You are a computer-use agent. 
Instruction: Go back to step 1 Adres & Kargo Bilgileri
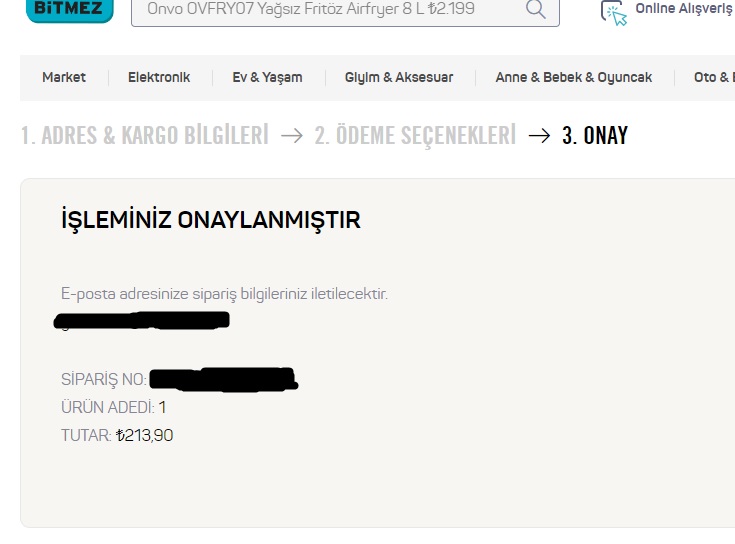(145, 135)
